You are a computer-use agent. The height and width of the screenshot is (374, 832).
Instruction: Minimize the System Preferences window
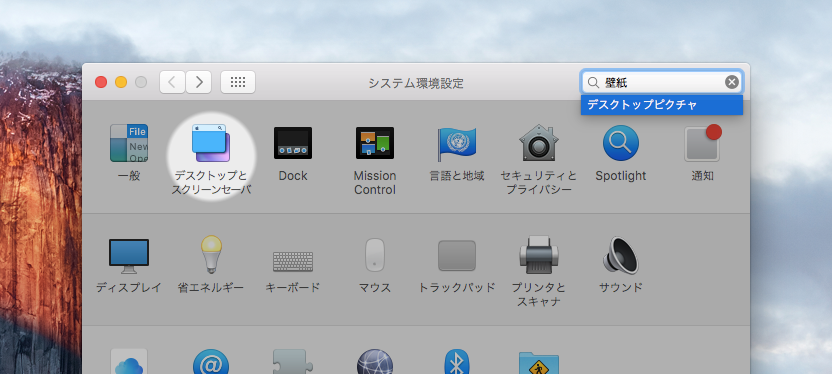(x=121, y=82)
